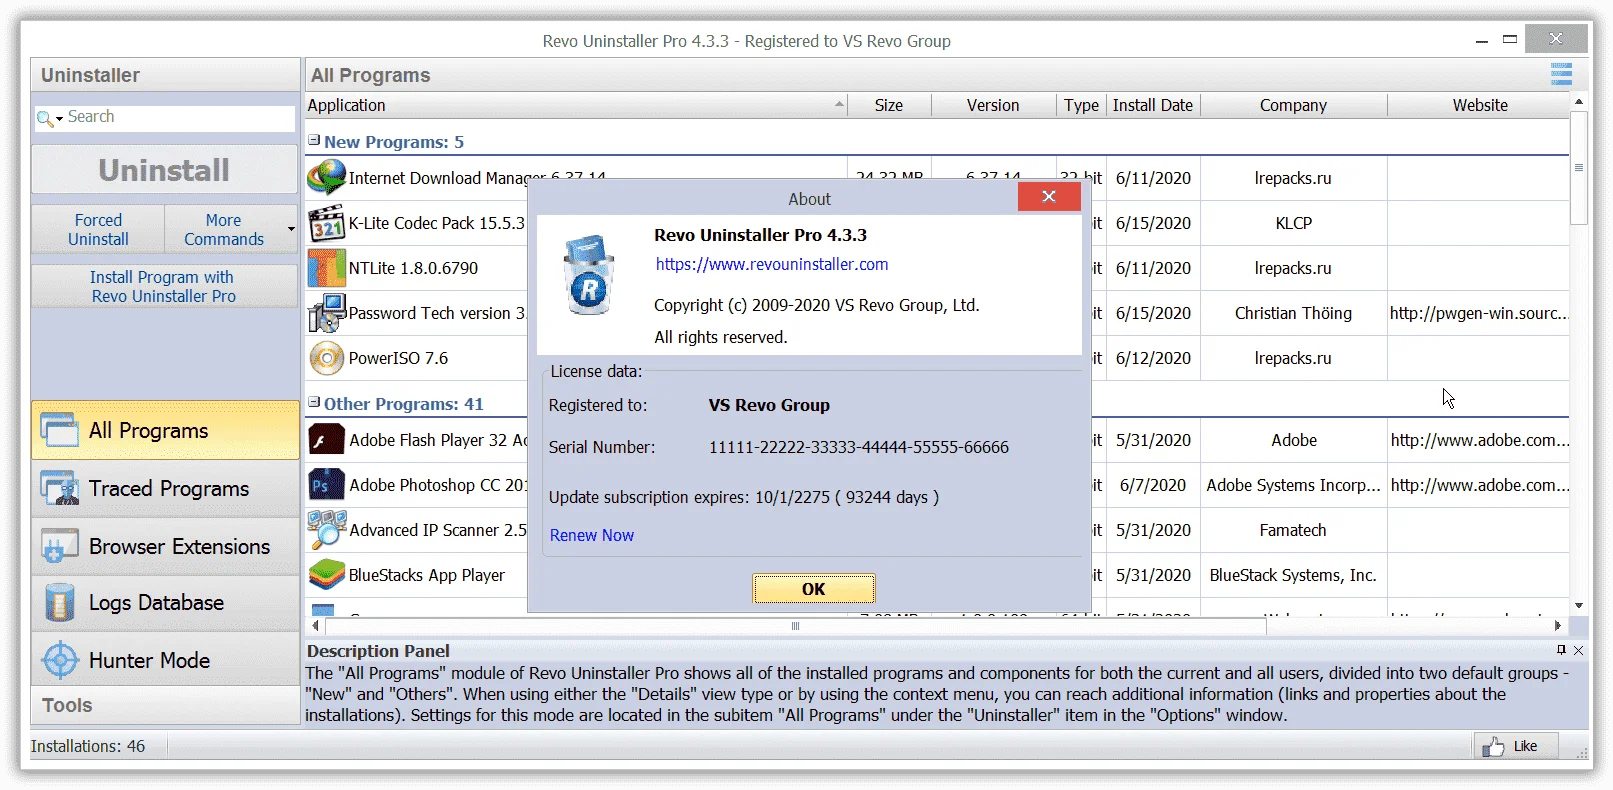Click the search magnifier icon
Viewport: 1613px width, 790px height.
[45, 118]
